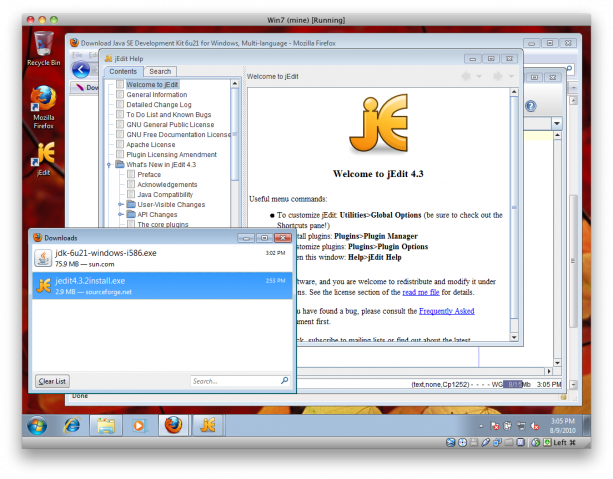Select General Information tree item
This screenshot has height=479, width=613.
tap(157, 95)
